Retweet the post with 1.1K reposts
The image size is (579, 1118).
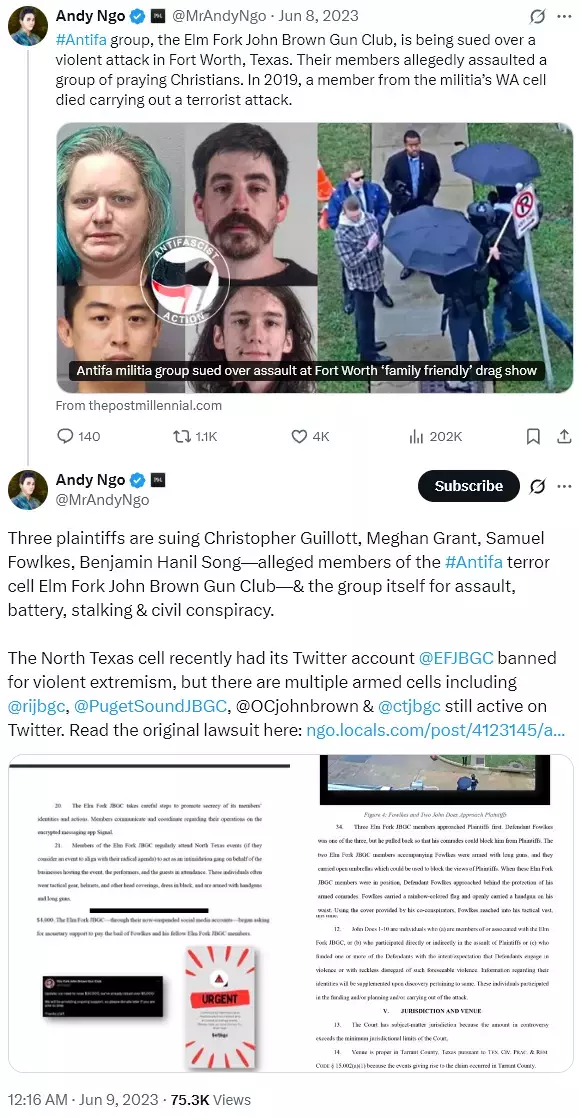coord(195,436)
